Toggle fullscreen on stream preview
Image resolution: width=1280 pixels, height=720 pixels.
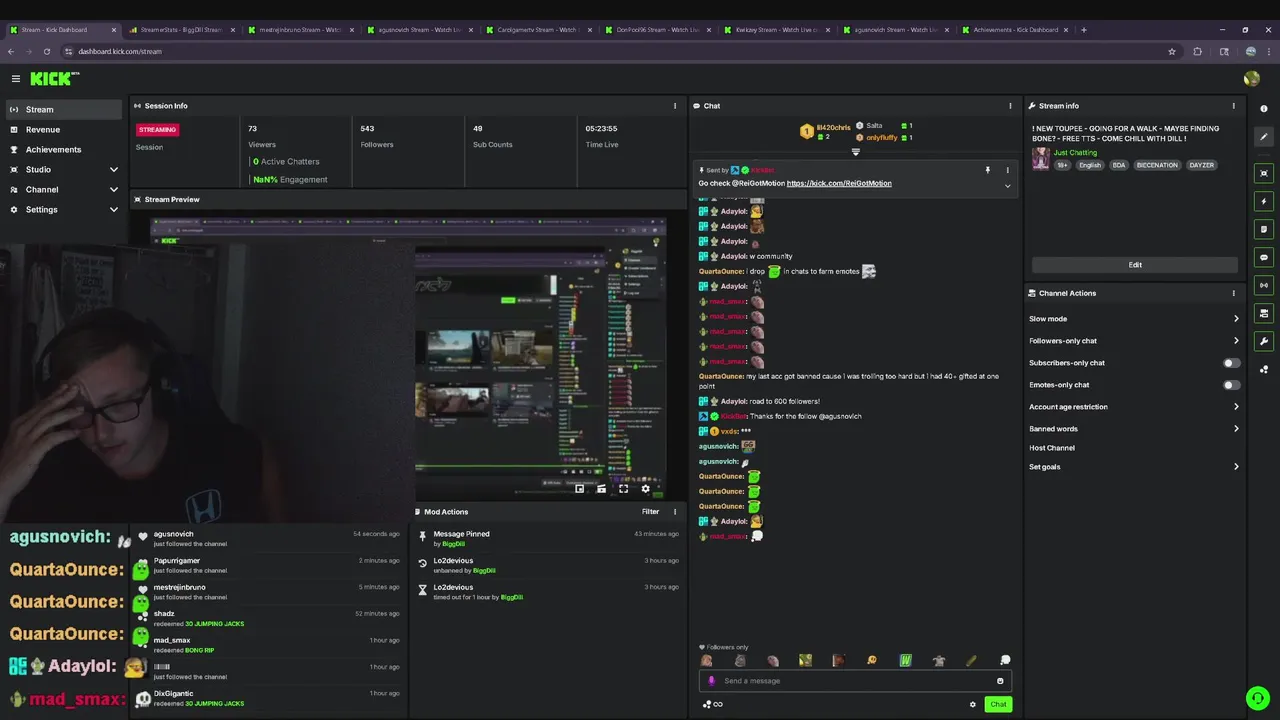pyautogui.click(x=623, y=489)
